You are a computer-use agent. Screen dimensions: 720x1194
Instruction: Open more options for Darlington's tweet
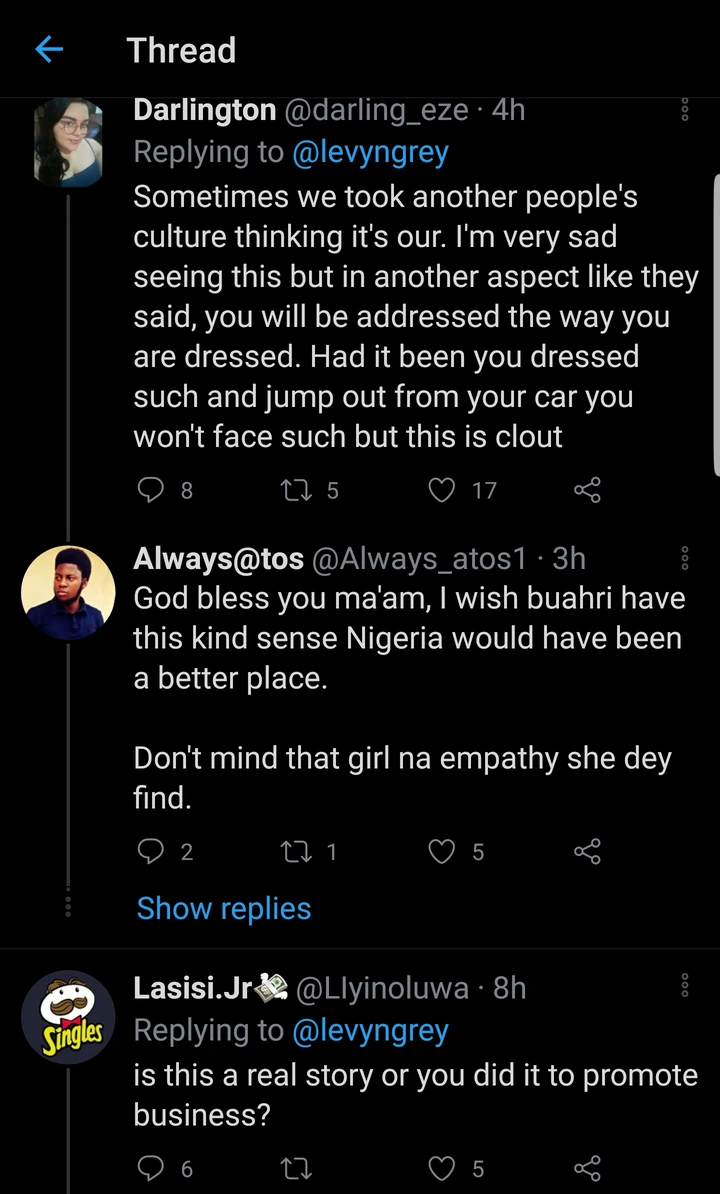(685, 110)
